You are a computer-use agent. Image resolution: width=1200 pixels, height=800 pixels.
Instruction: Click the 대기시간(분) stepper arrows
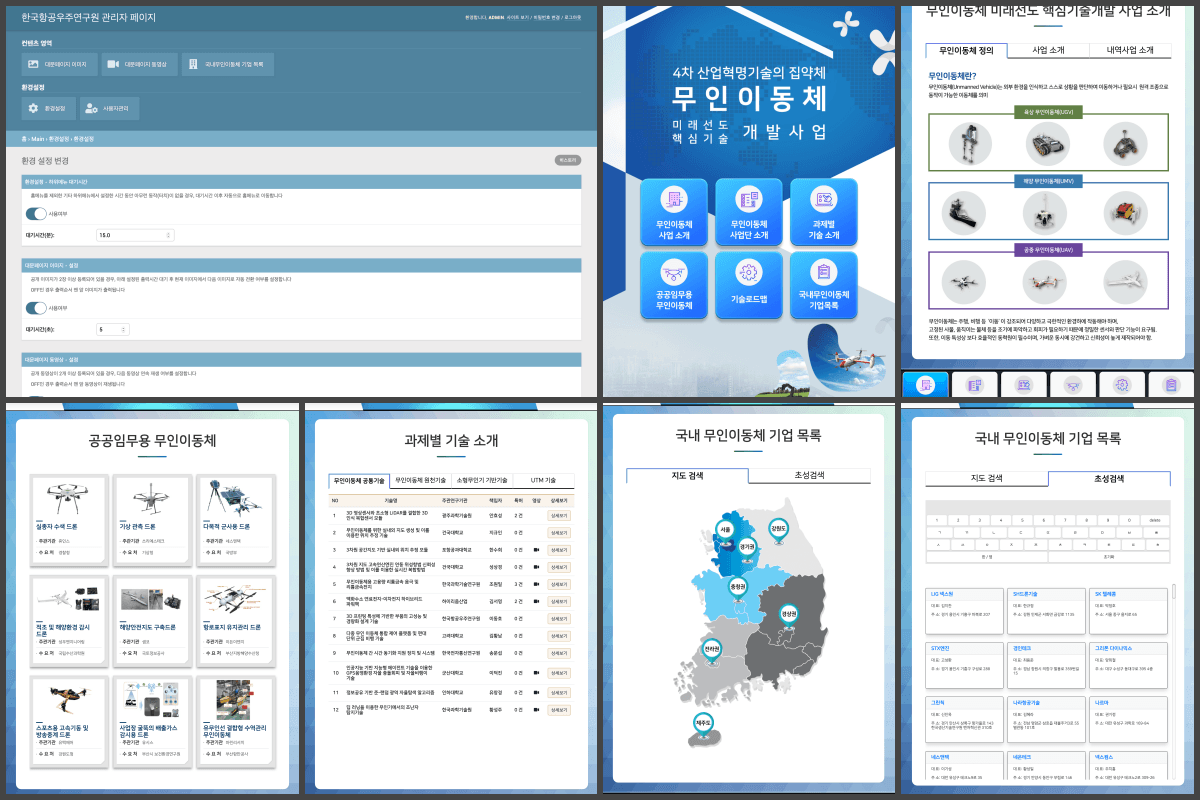tap(167, 235)
